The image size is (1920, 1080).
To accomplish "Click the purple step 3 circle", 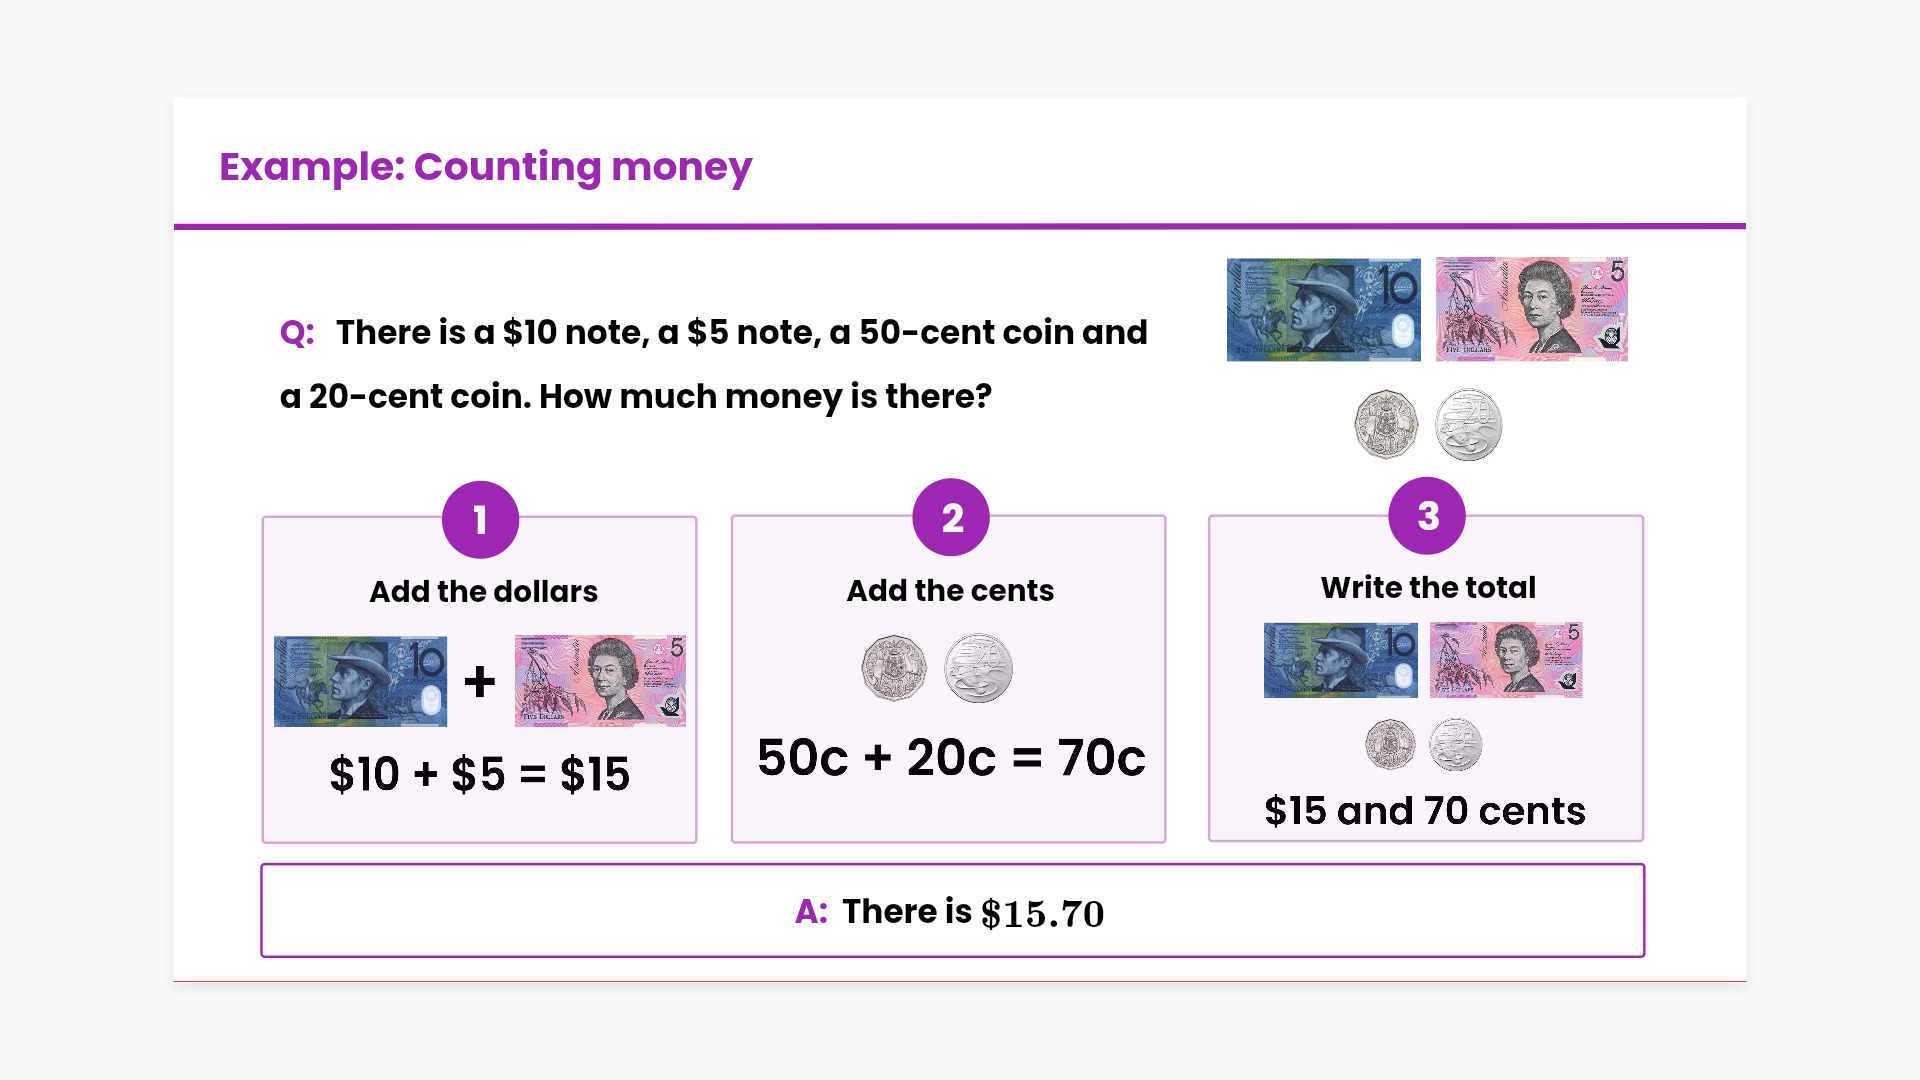I will 1427,516.
